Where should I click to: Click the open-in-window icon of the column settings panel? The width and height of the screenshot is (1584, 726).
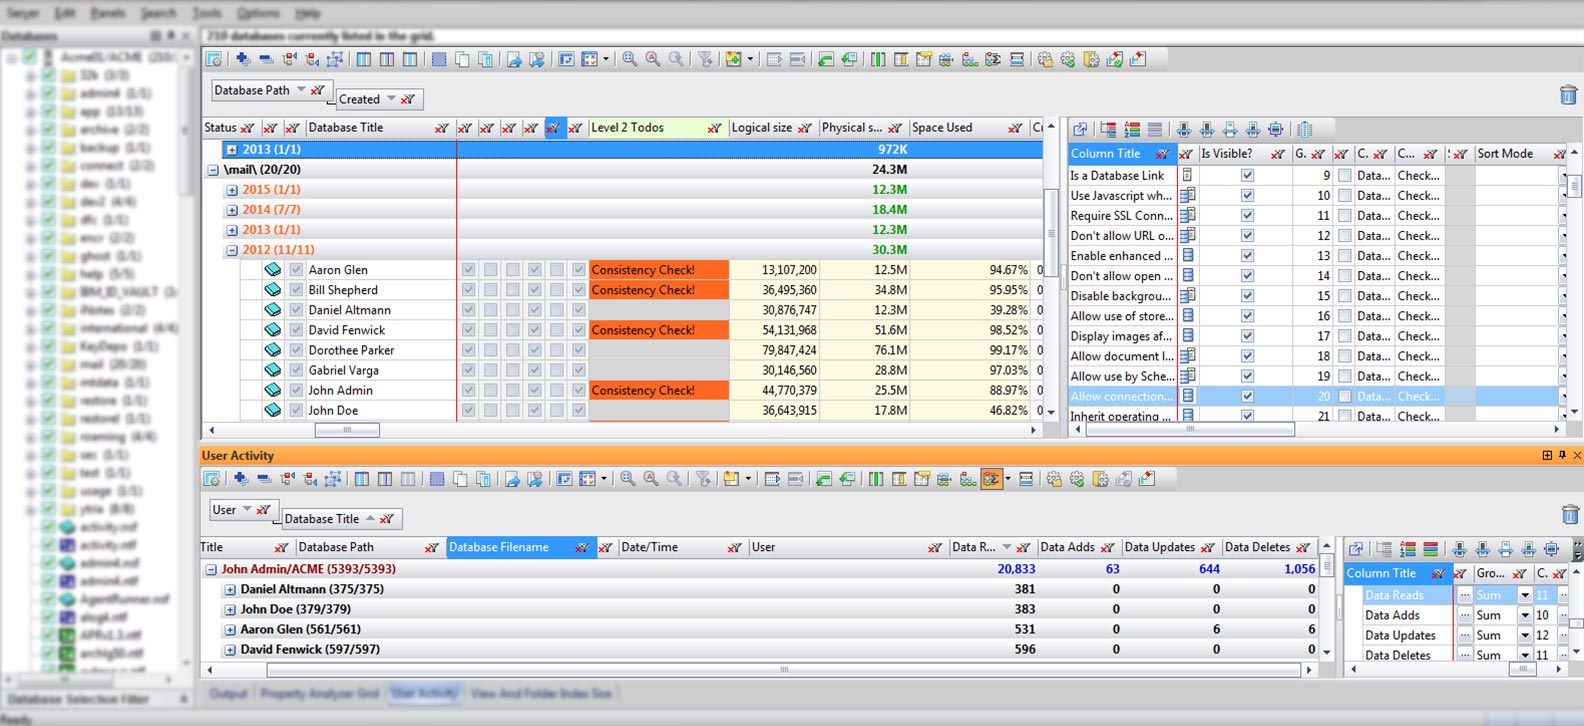coord(1080,130)
